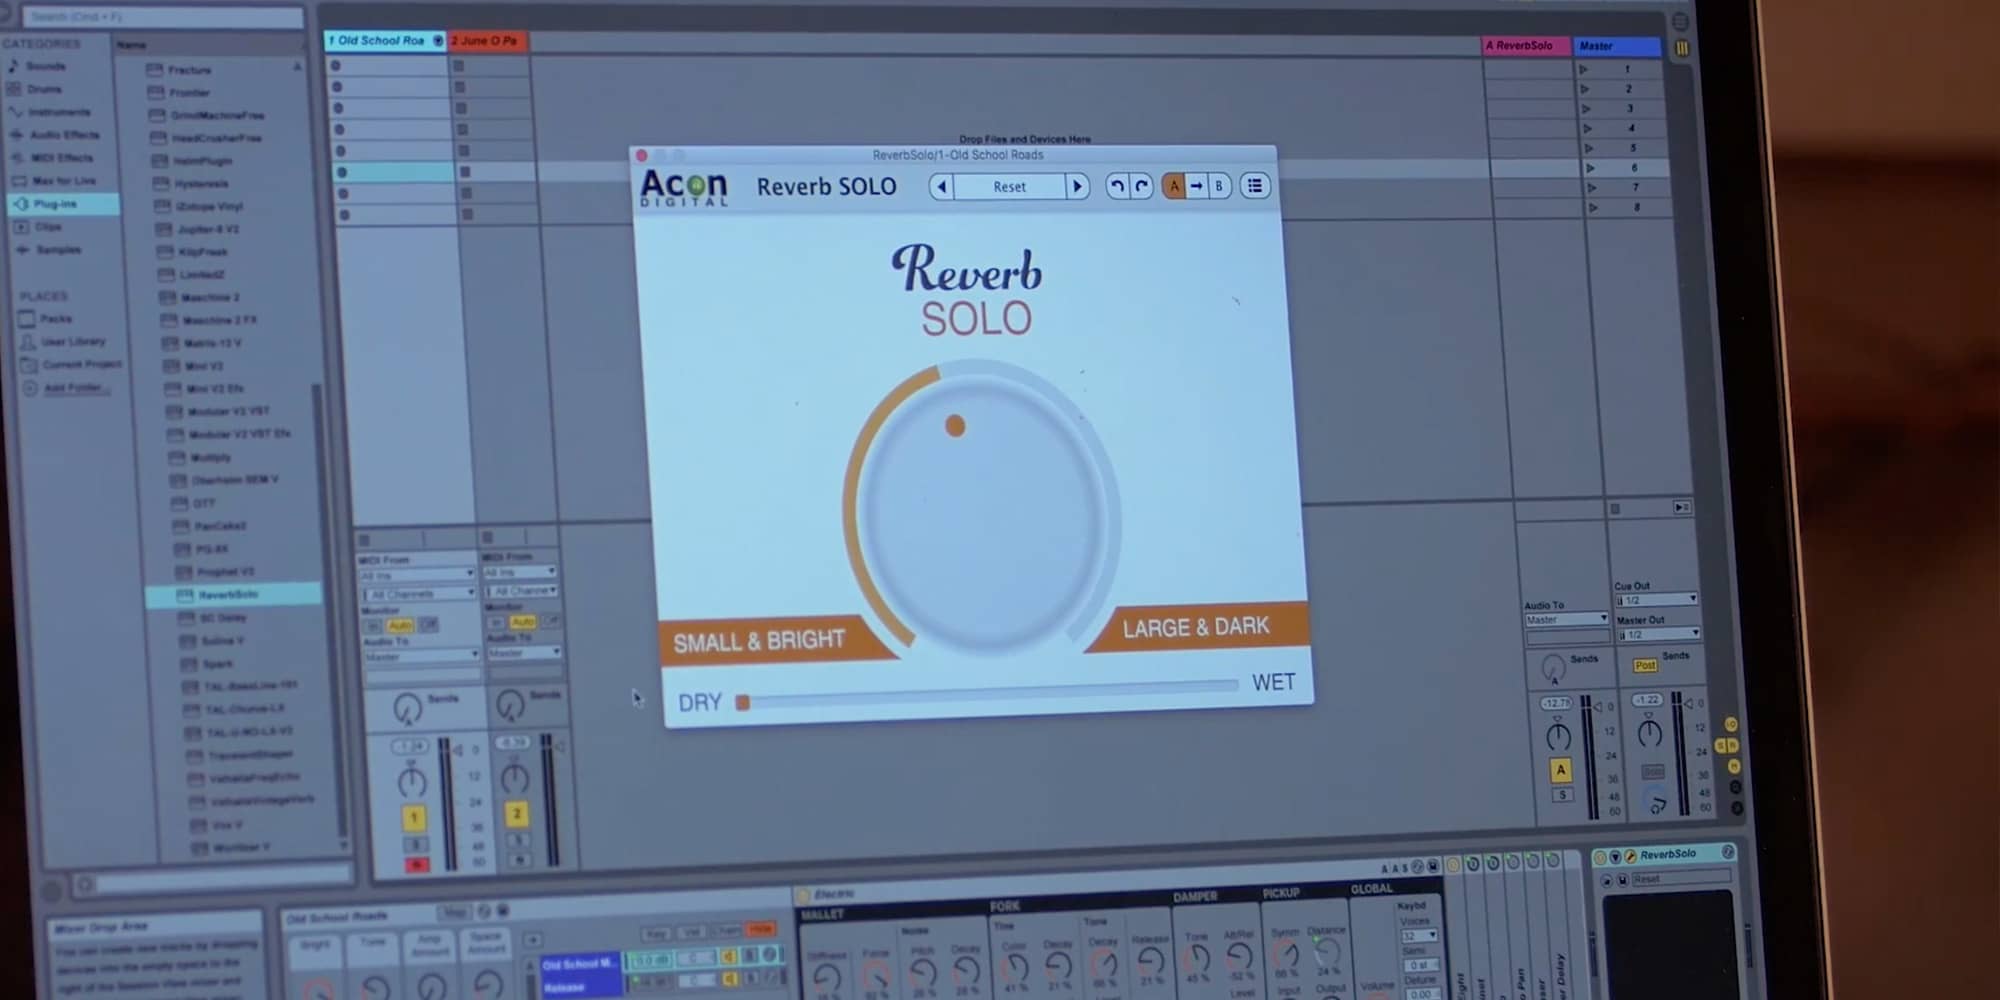
Task: Select B setting in Reverb SOLO
Action: click(1219, 186)
